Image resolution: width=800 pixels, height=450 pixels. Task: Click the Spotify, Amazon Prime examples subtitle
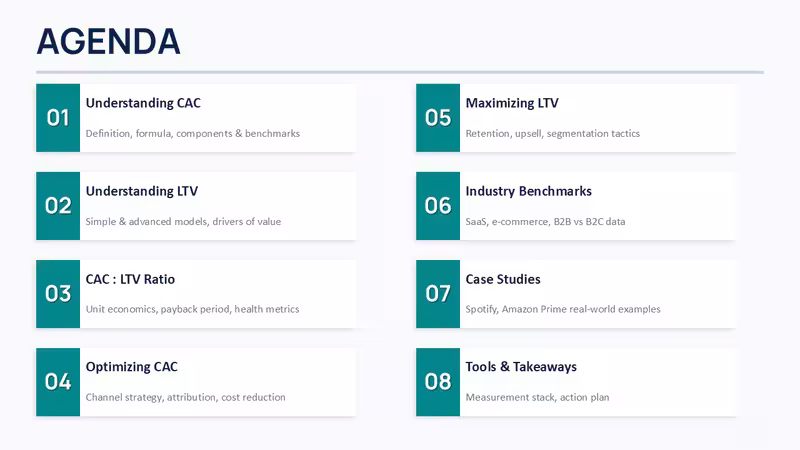pos(563,309)
